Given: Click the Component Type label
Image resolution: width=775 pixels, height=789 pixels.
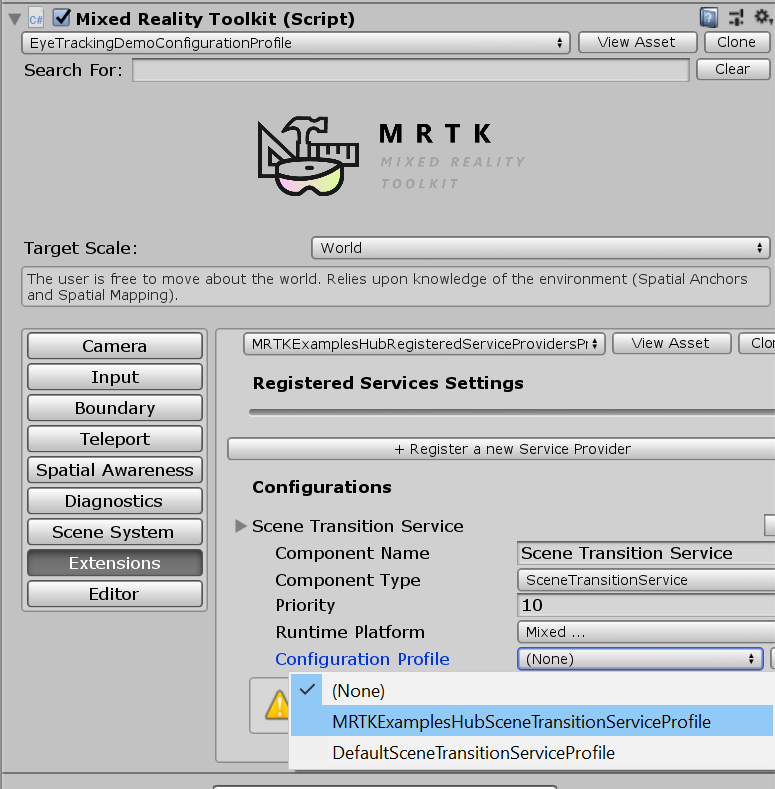Looking at the screenshot, I should point(348,580).
